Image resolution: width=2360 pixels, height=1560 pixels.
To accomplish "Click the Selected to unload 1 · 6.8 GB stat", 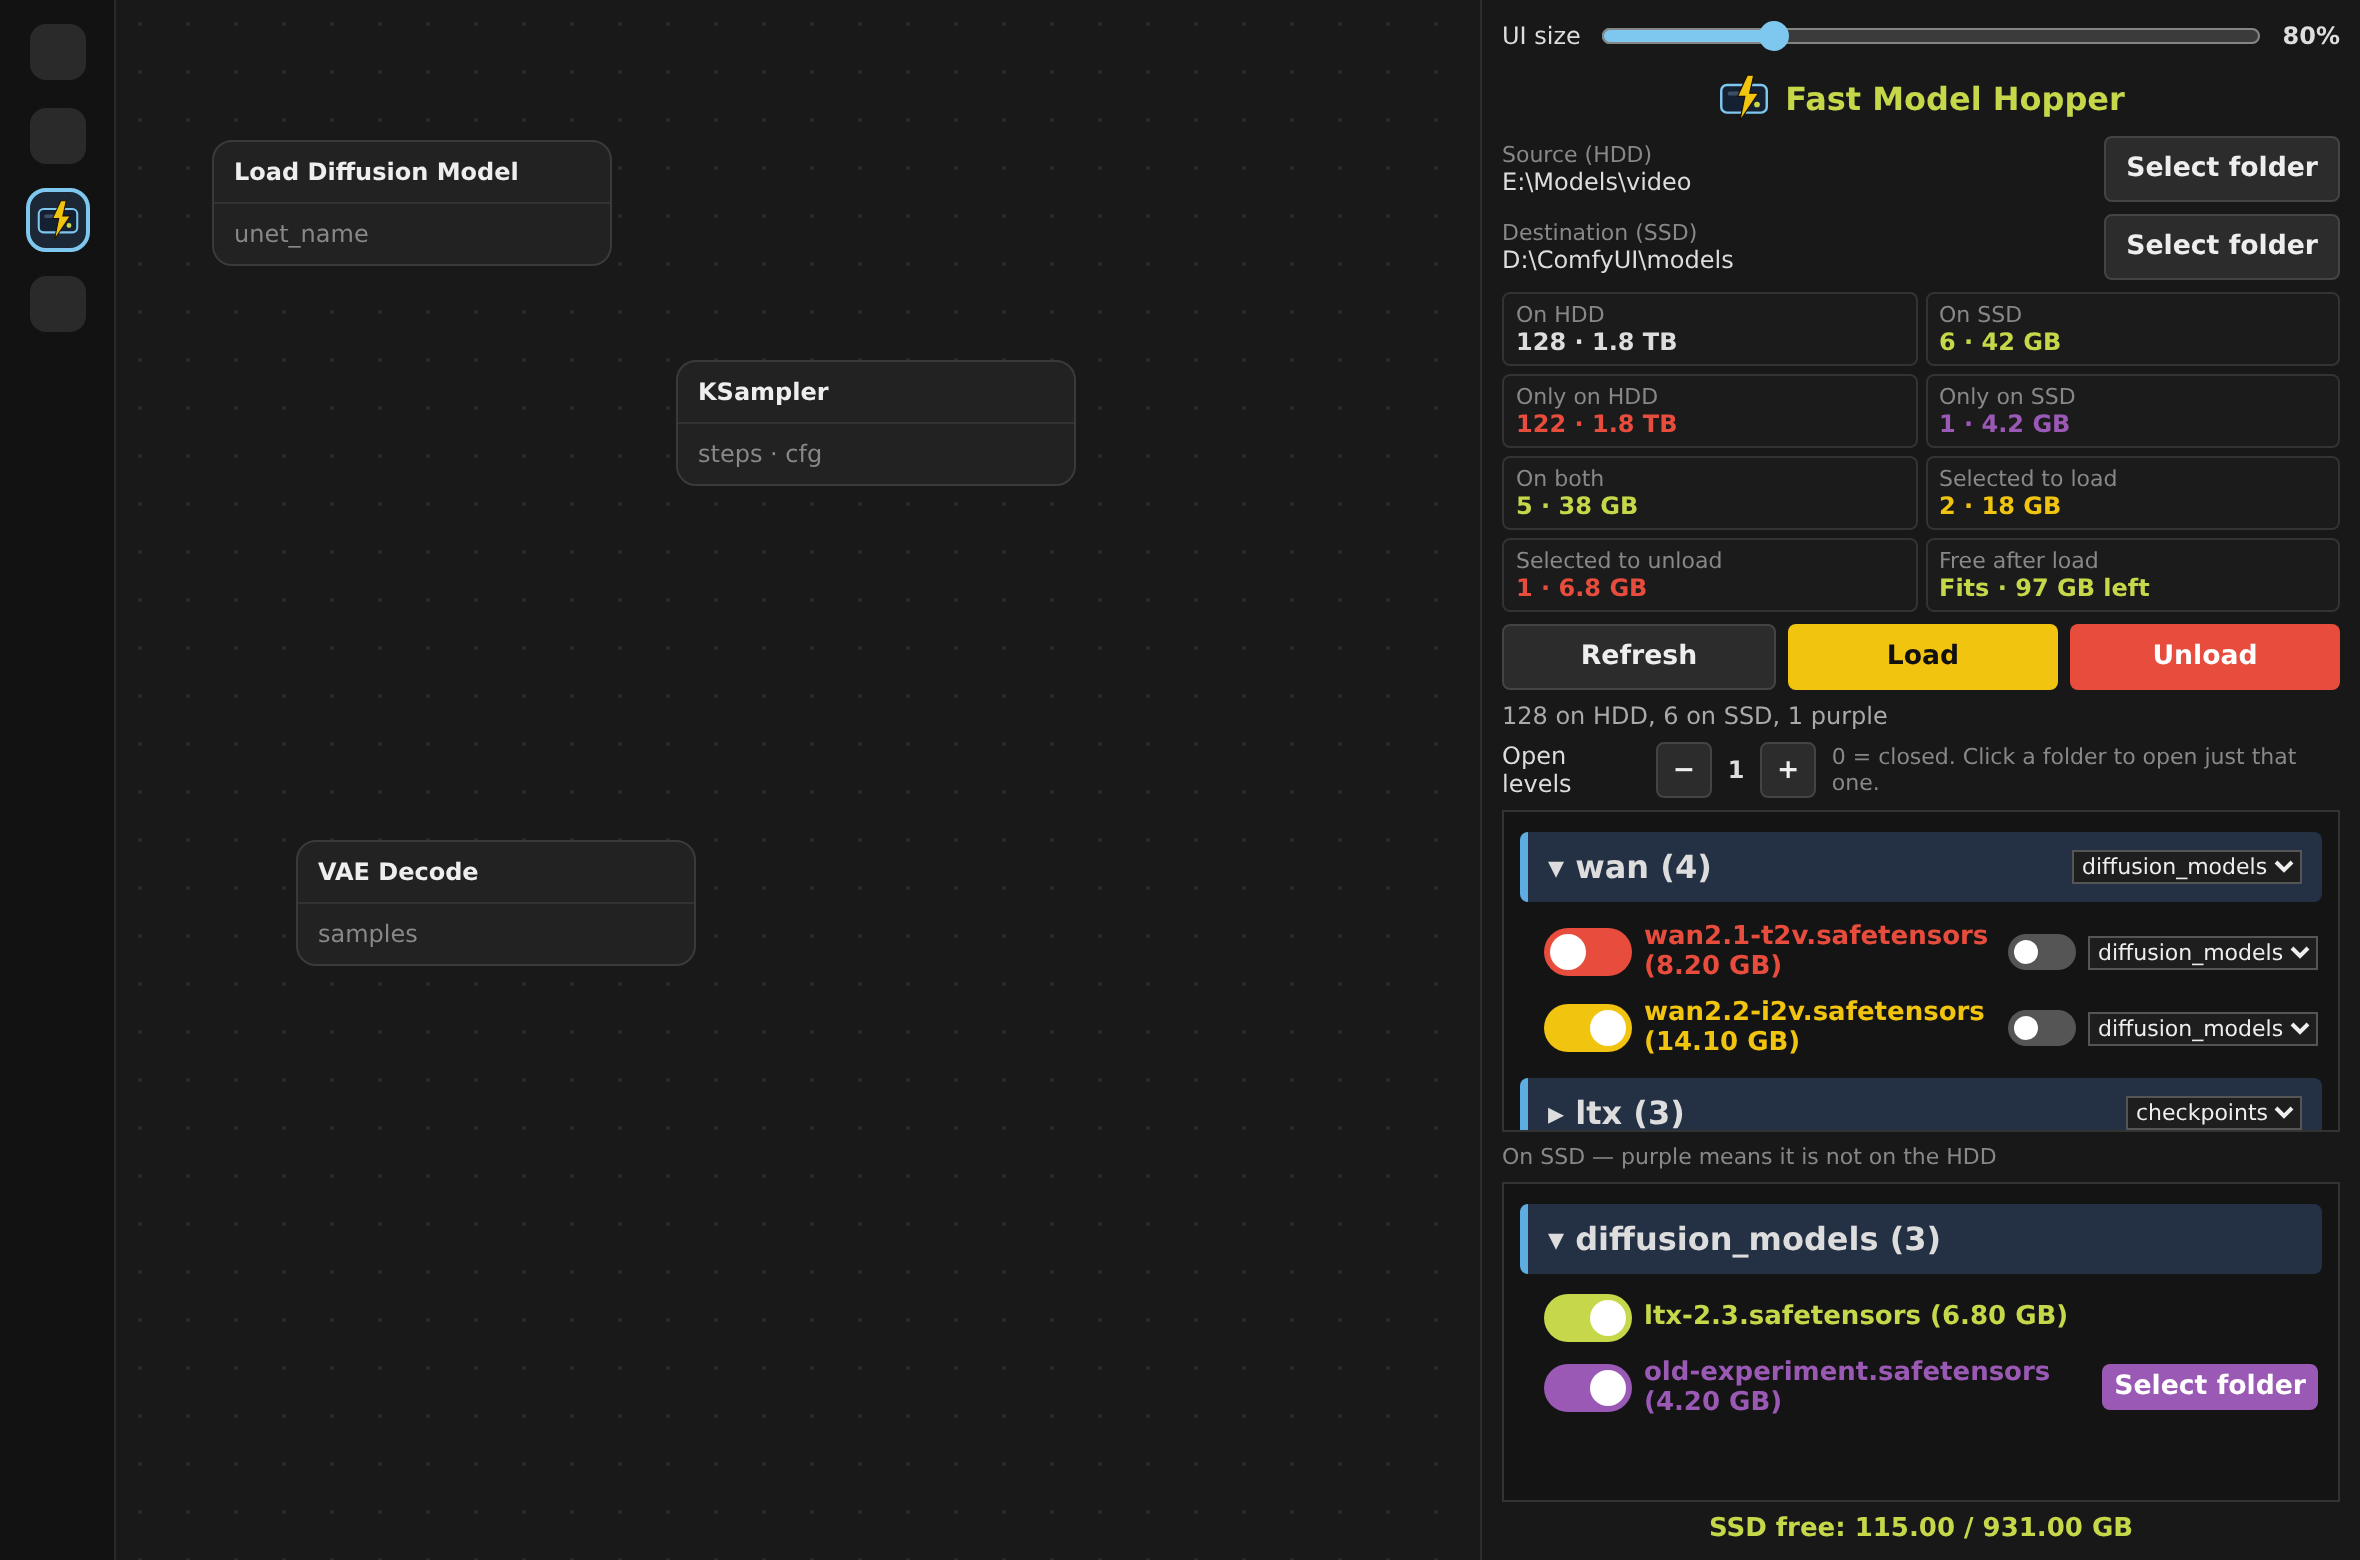I will point(1709,575).
